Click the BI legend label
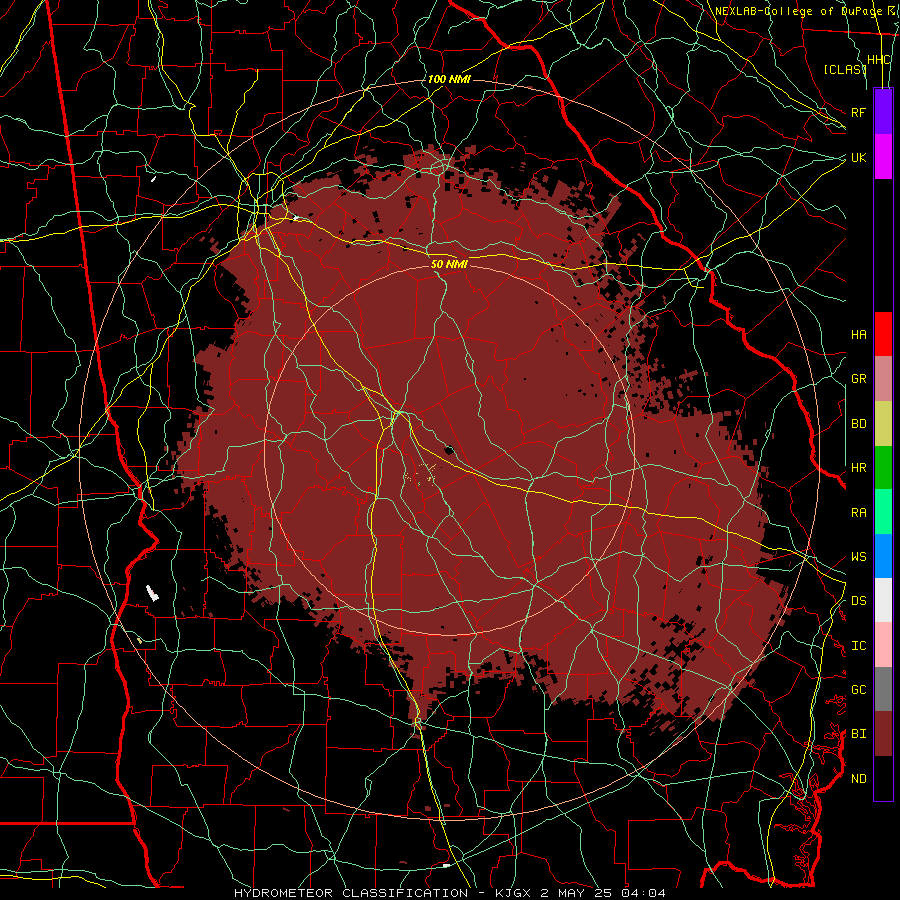The image size is (900, 900). pos(858,734)
